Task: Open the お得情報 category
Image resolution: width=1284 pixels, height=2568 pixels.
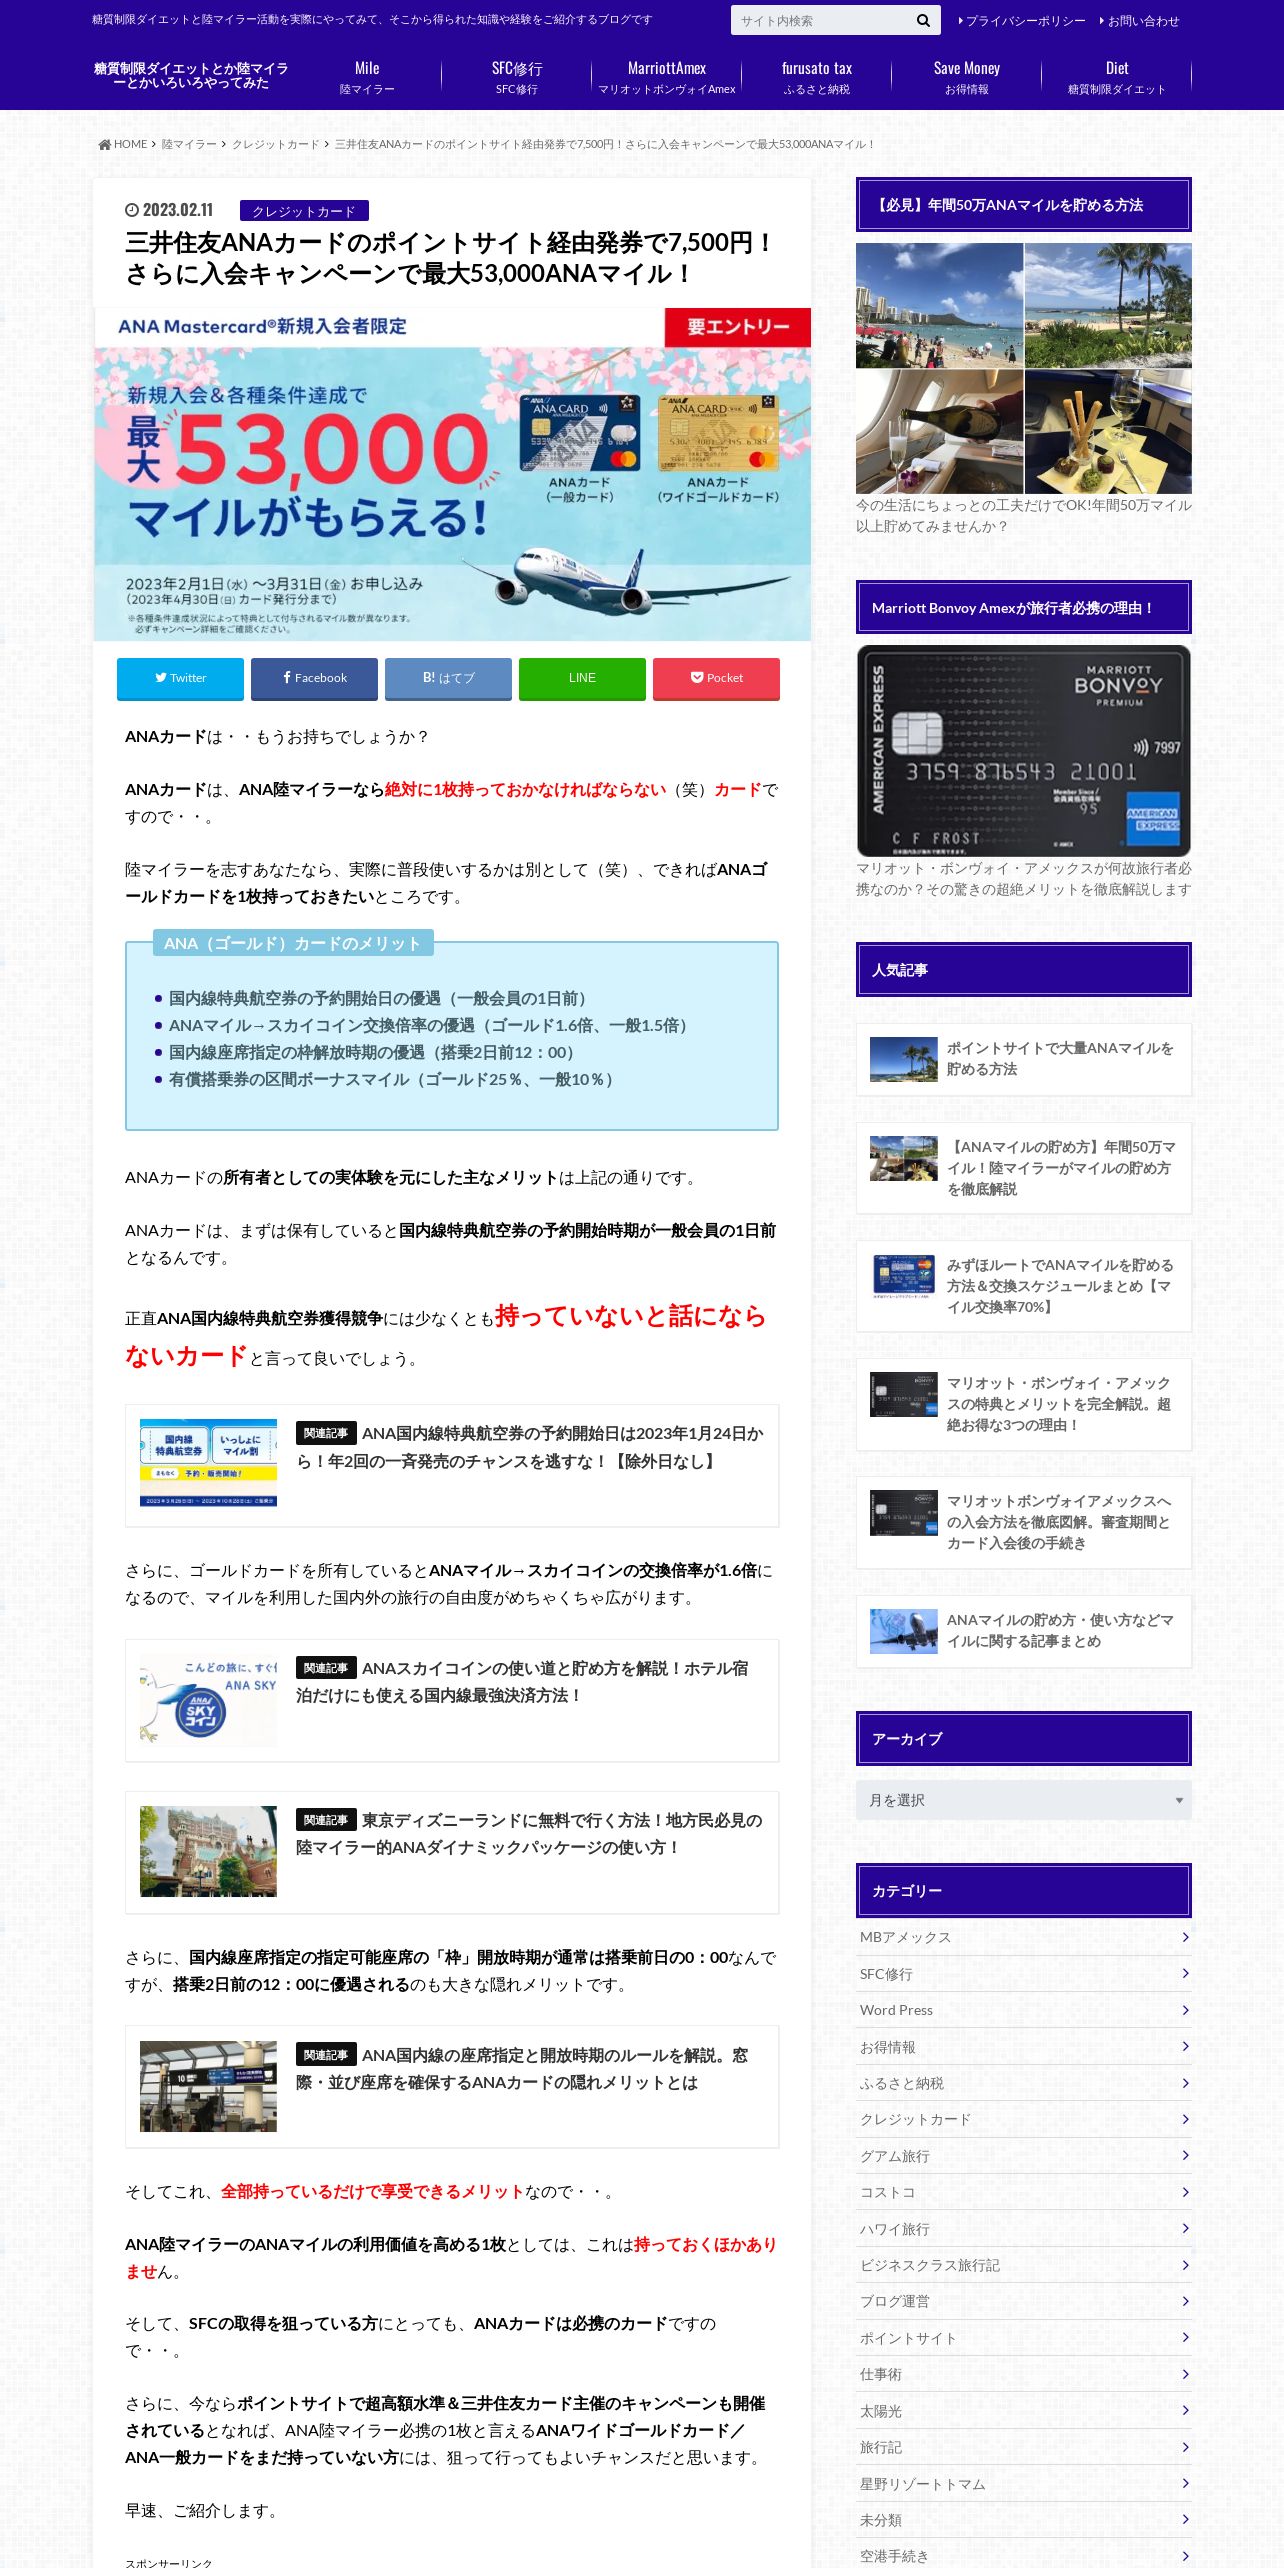Action: click(1024, 2047)
